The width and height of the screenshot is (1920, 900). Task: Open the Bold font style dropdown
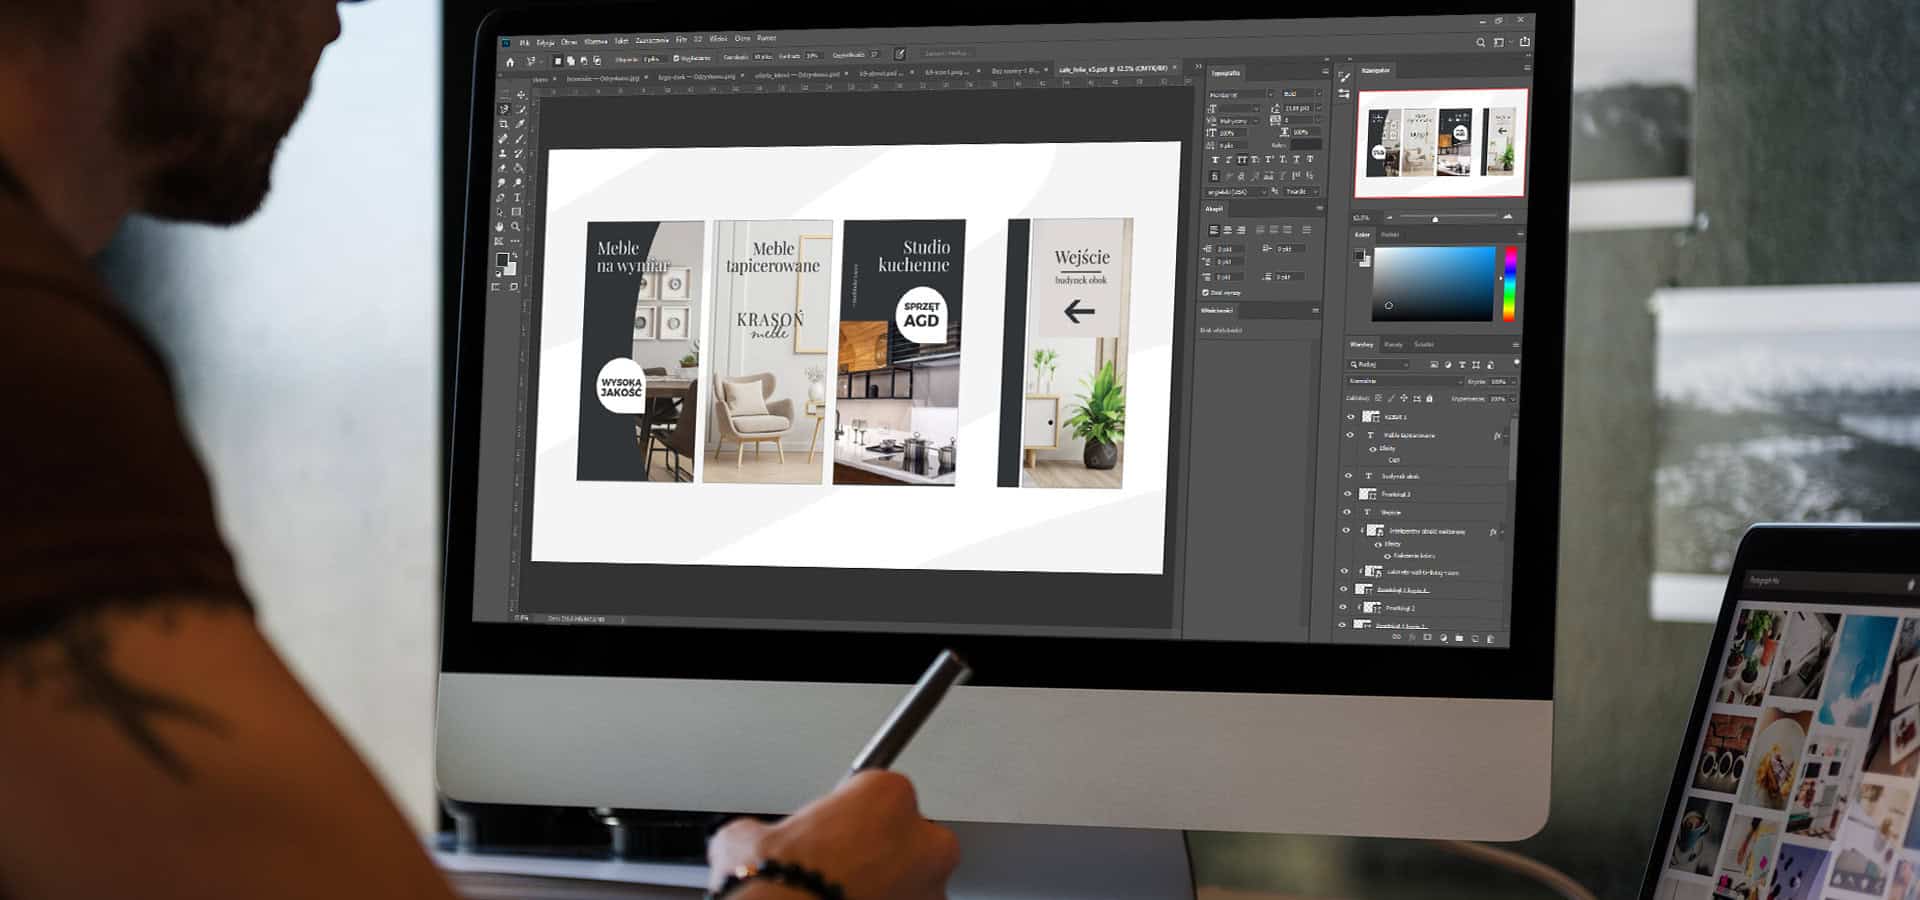(1302, 95)
